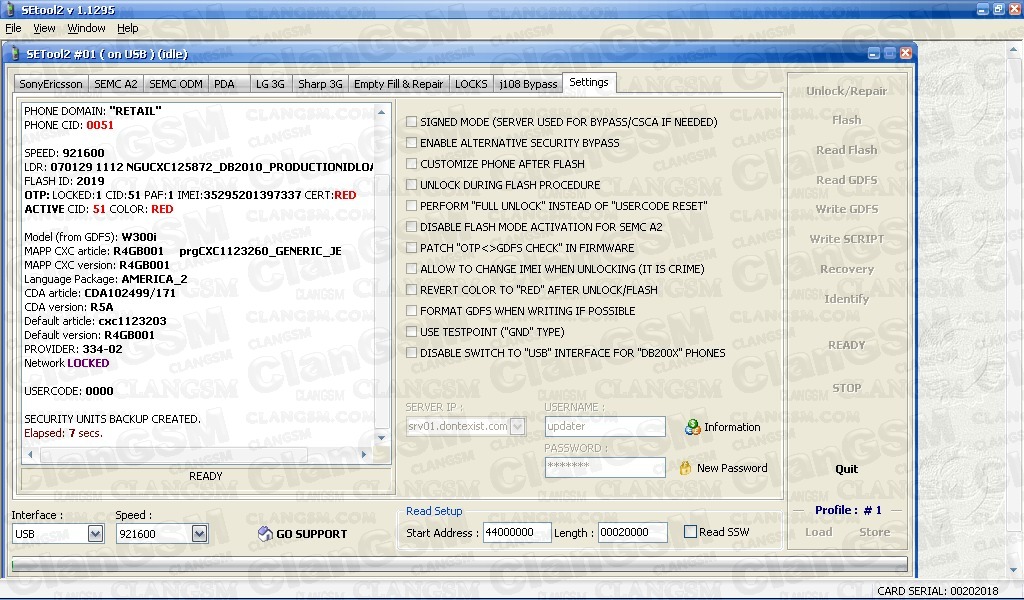Open the Empty Fill & Repair tab

[398, 84]
